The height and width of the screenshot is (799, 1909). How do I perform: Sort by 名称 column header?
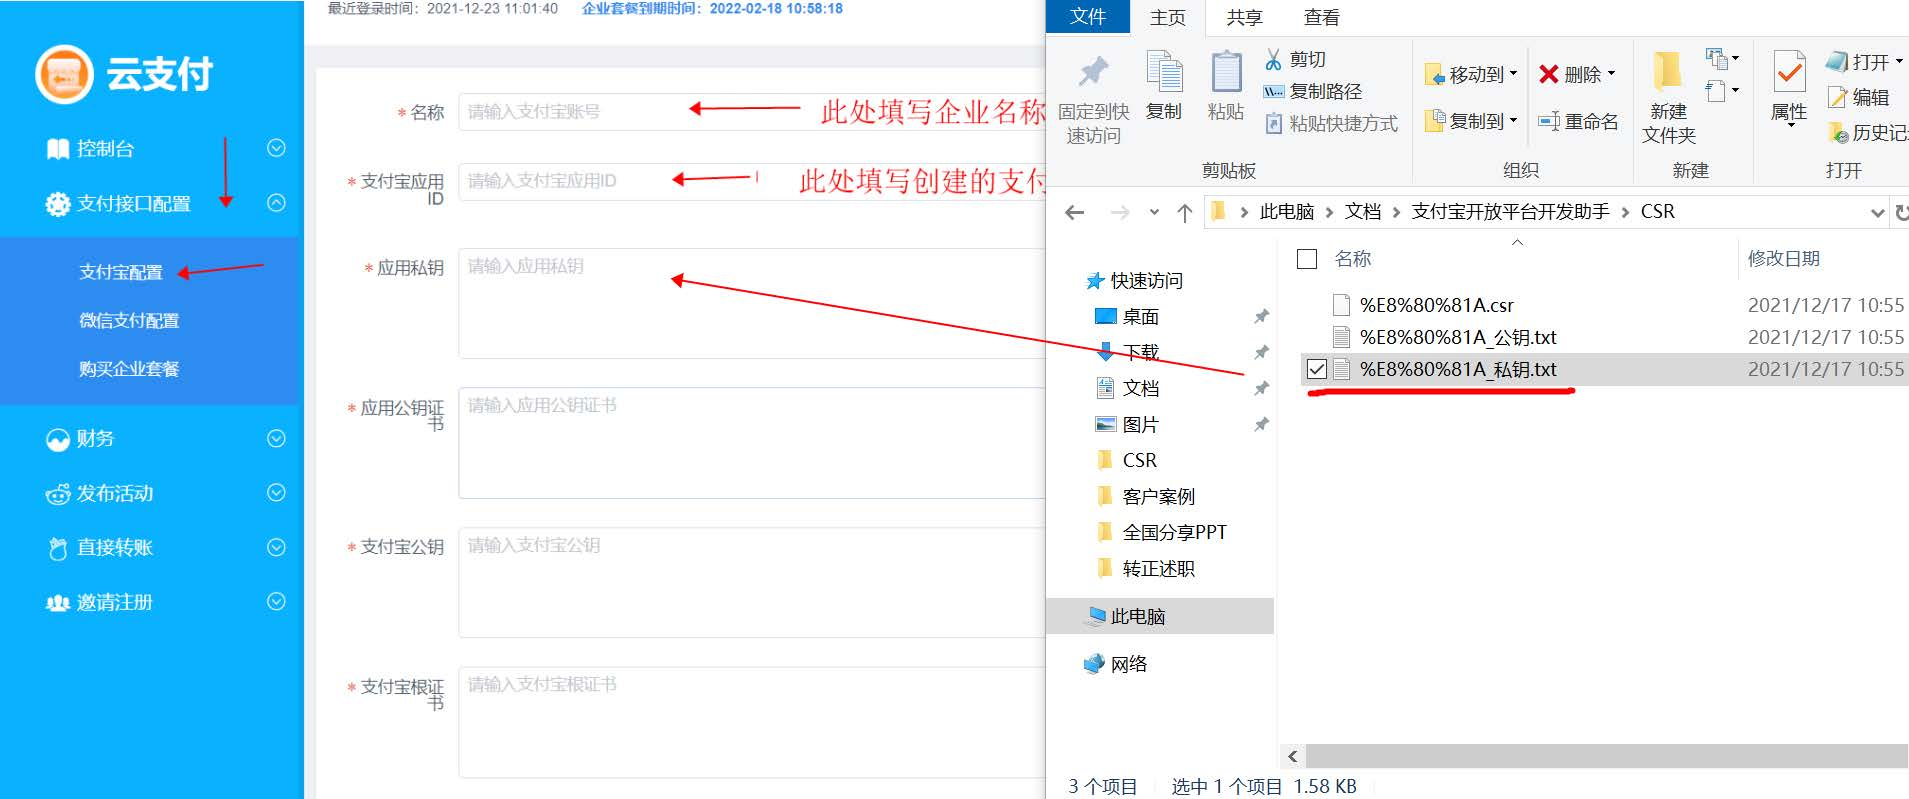click(1353, 259)
